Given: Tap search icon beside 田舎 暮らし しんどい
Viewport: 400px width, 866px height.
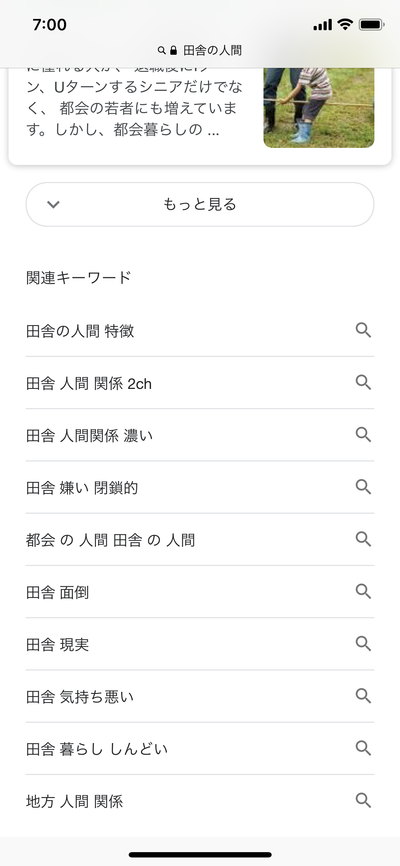Looking at the screenshot, I should pos(363,748).
